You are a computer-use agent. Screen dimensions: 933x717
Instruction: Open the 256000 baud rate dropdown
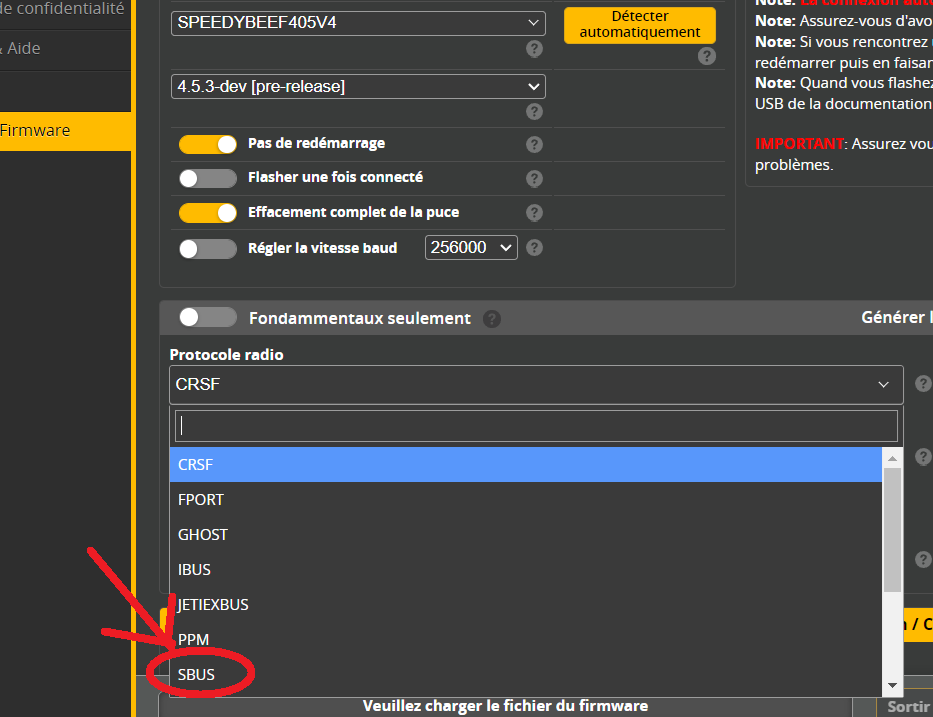tap(471, 247)
